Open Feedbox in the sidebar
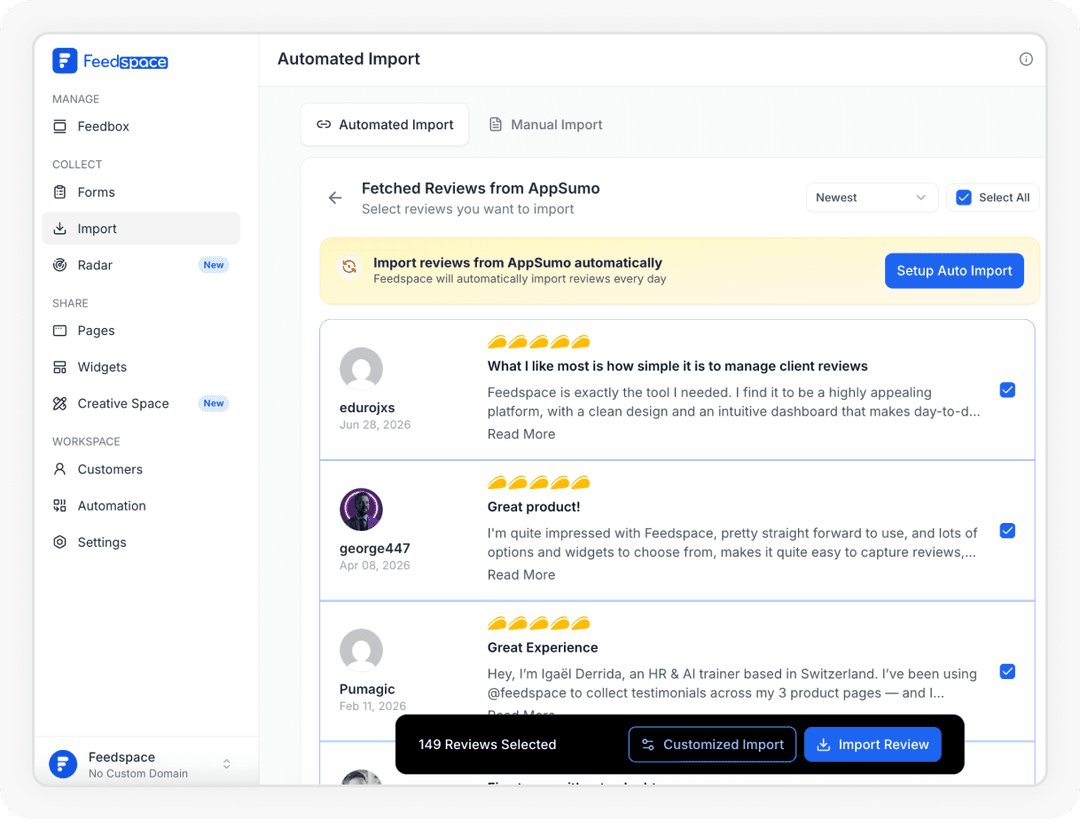 (x=141, y=126)
